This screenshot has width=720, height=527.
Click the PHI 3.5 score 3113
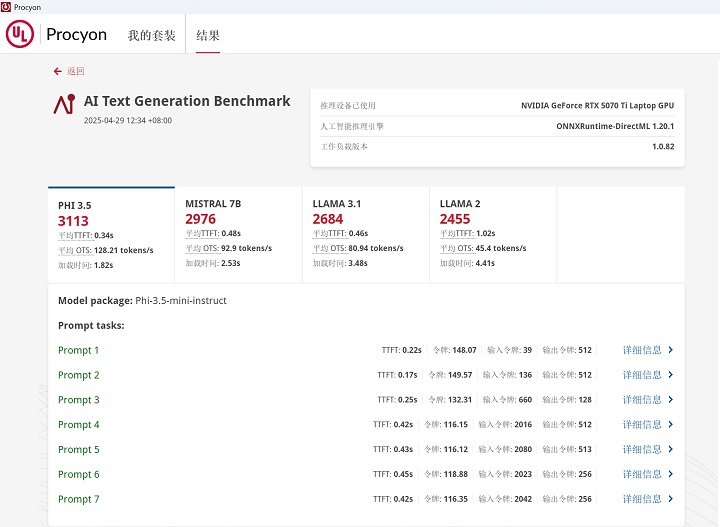tap(73, 221)
